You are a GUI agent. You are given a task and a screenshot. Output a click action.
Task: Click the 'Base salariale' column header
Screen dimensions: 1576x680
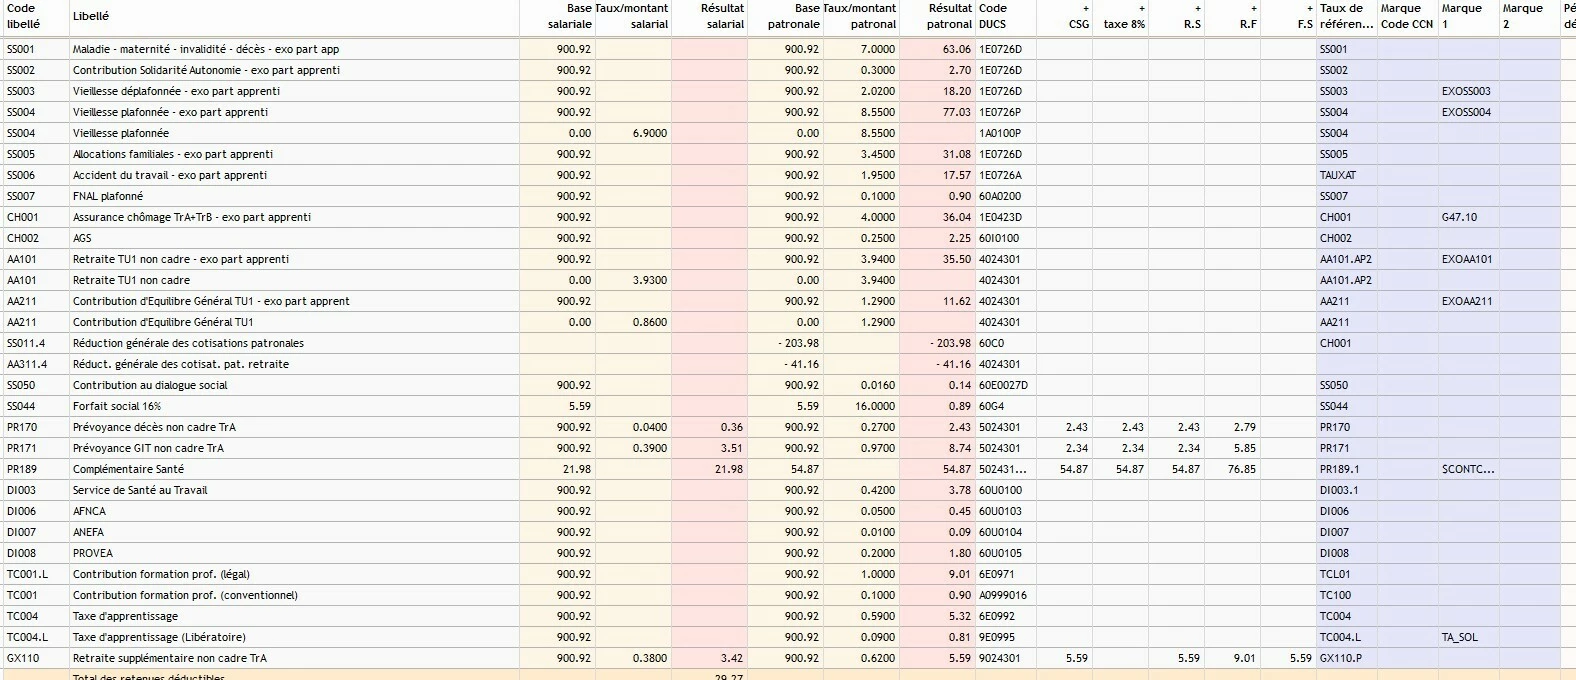click(557, 17)
